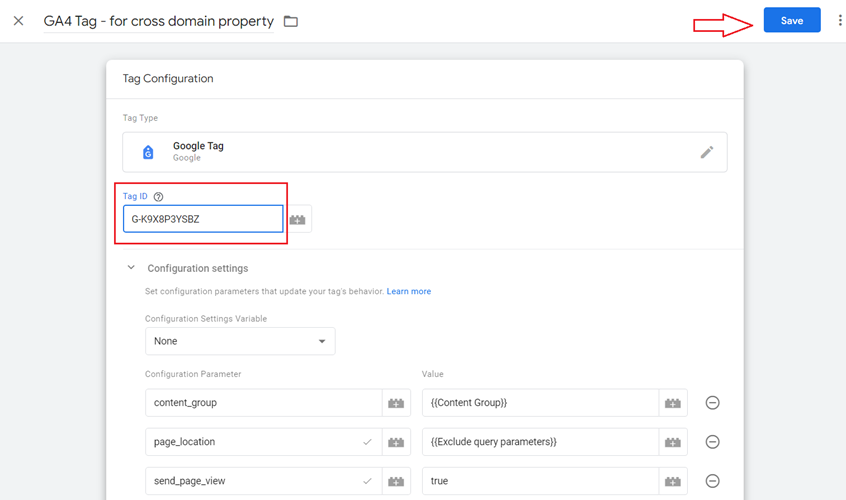The image size is (846, 500).
Task: Rename the tag title 'GA4 Tag - for cross domain property'
Action: pos(159,21)
